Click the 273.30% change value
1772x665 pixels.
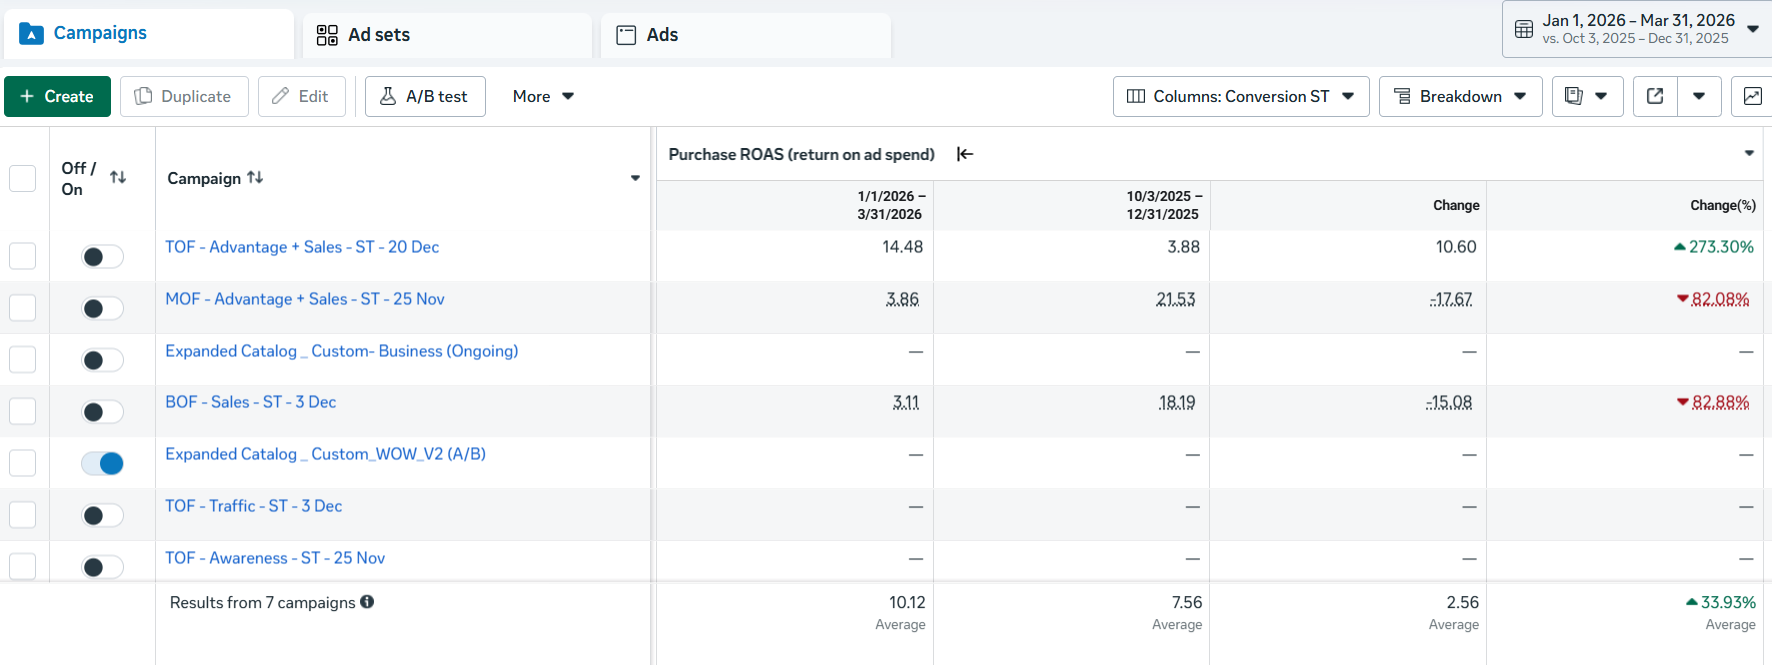1714,247
